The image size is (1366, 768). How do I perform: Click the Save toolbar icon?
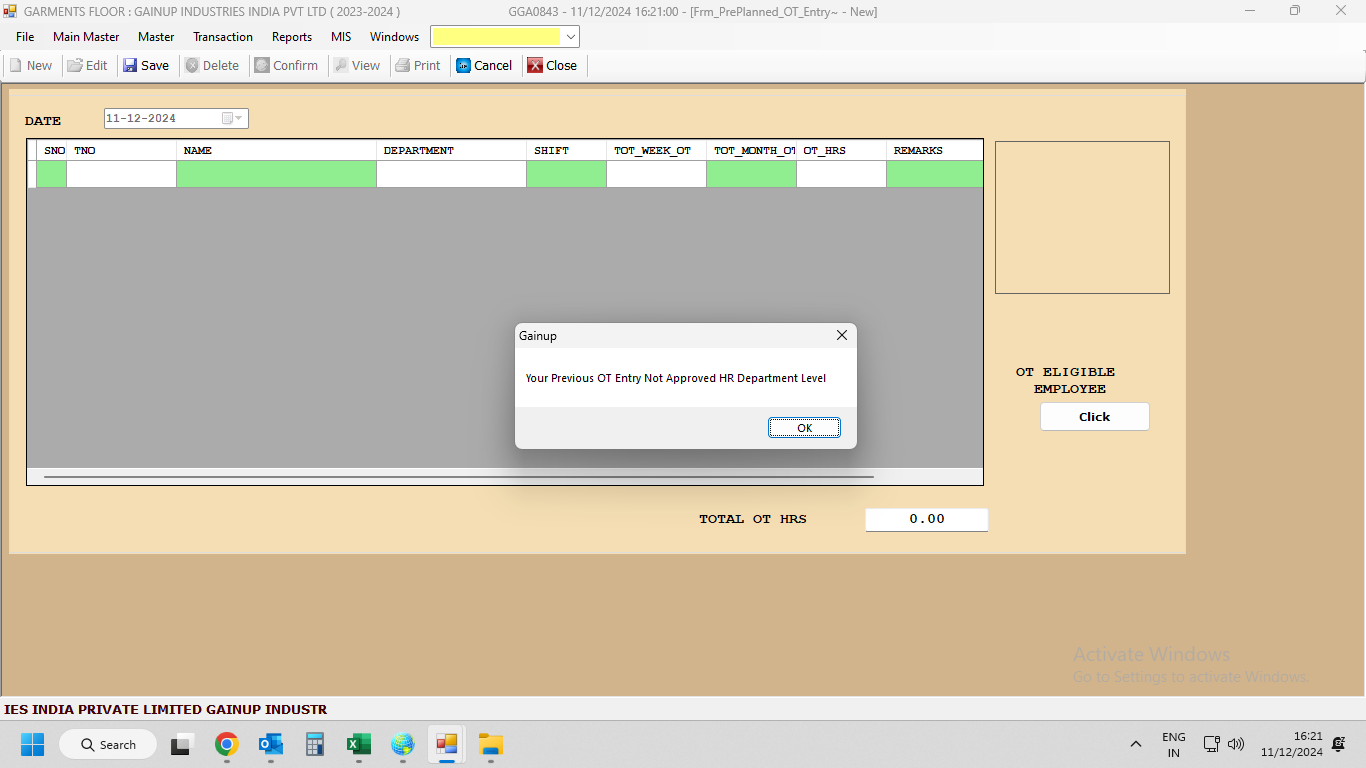tap(130, 66)
